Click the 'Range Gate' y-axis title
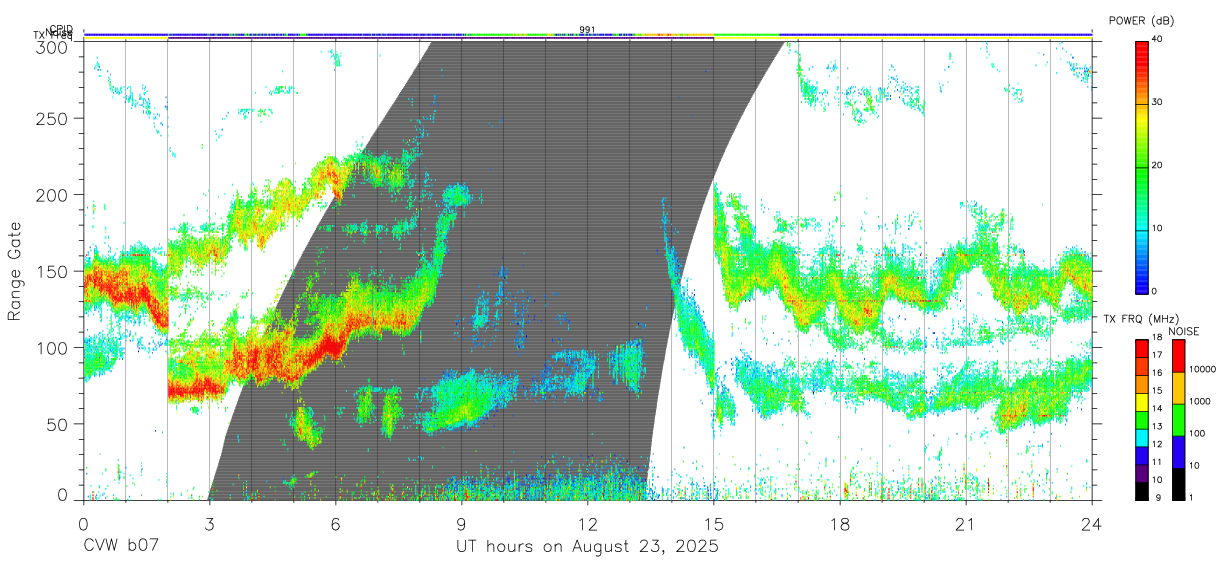 click(x=15, y=272)
